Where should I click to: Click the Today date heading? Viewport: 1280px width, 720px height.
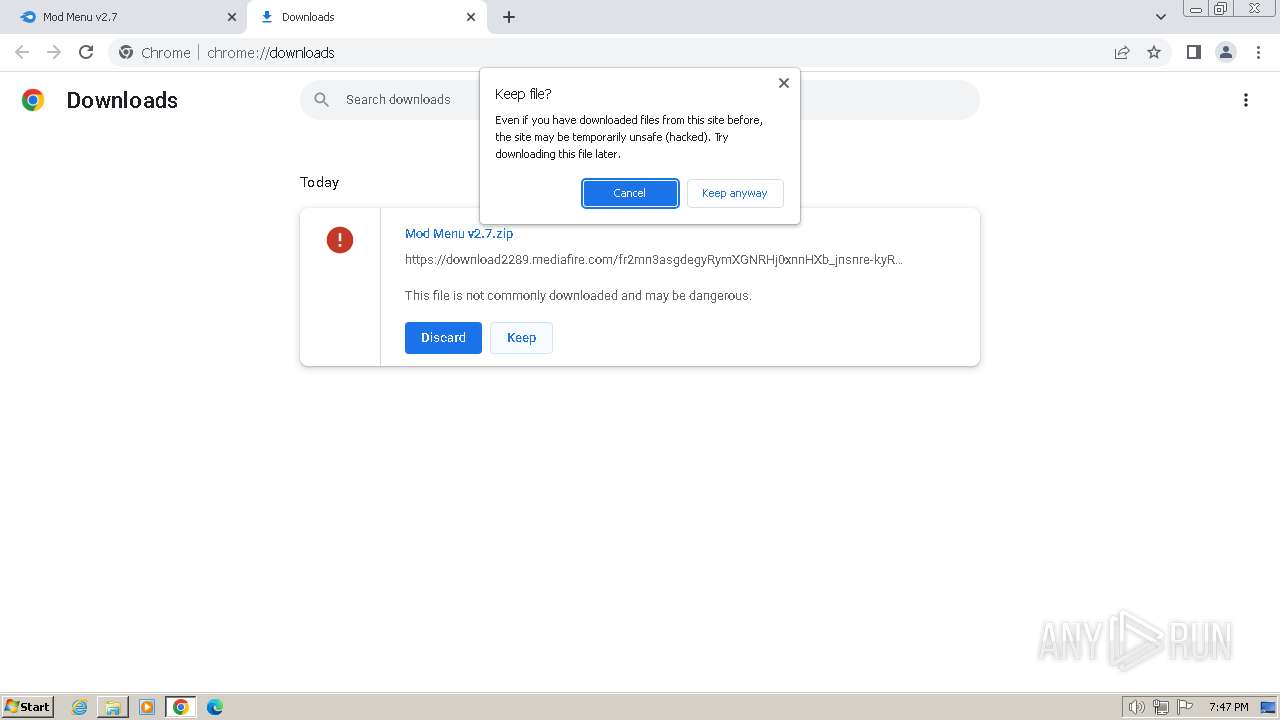(x=319, y=182)
